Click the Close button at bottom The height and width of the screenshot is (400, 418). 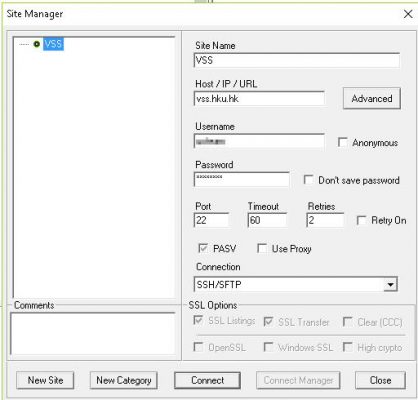(380, 380)
